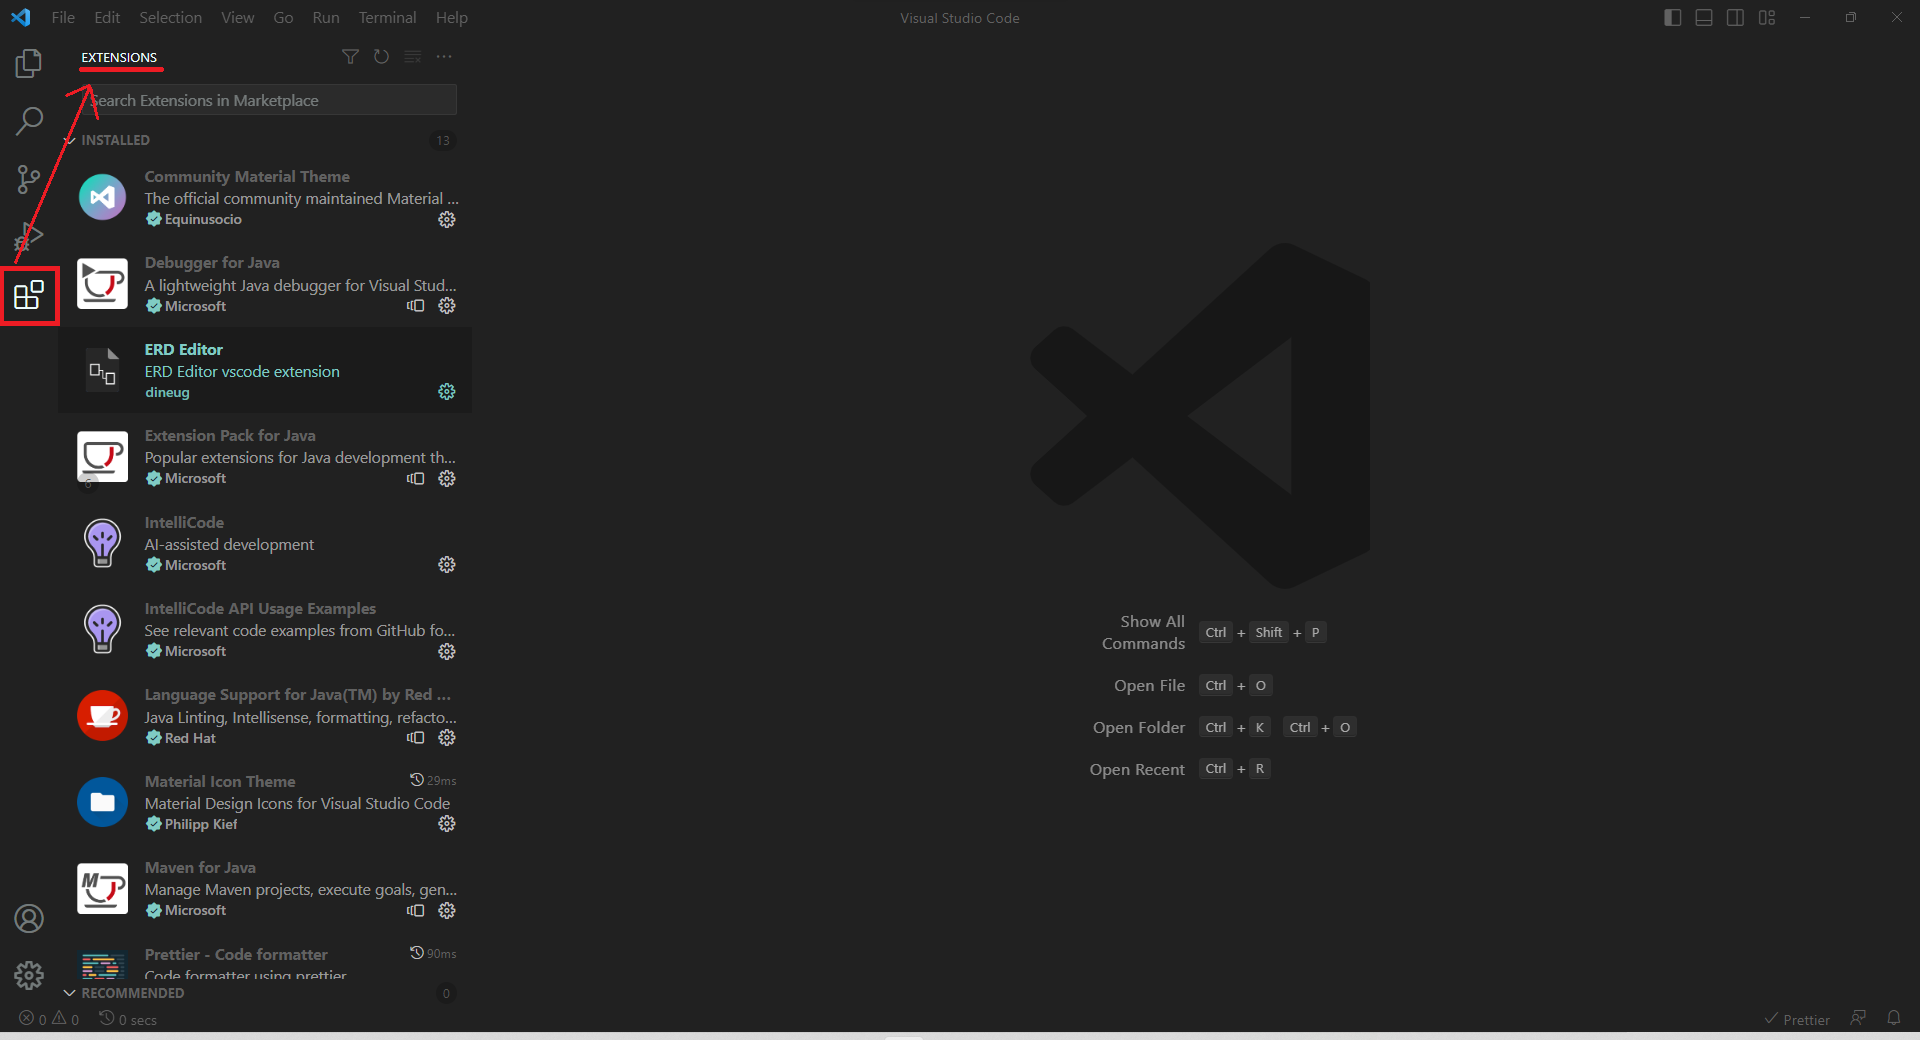The image size is (1920, 1040).
Task: Toggle Secondary Side Bar layout button
Action: pyautogui.click(x=1736, y=18)
